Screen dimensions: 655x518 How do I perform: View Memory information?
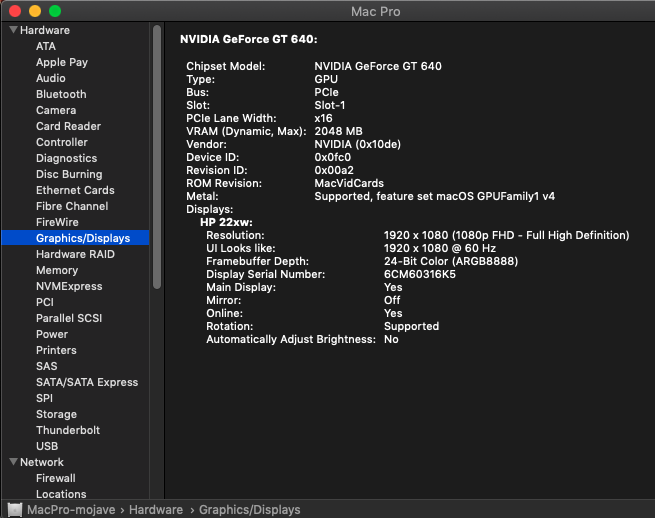(57, 270)
